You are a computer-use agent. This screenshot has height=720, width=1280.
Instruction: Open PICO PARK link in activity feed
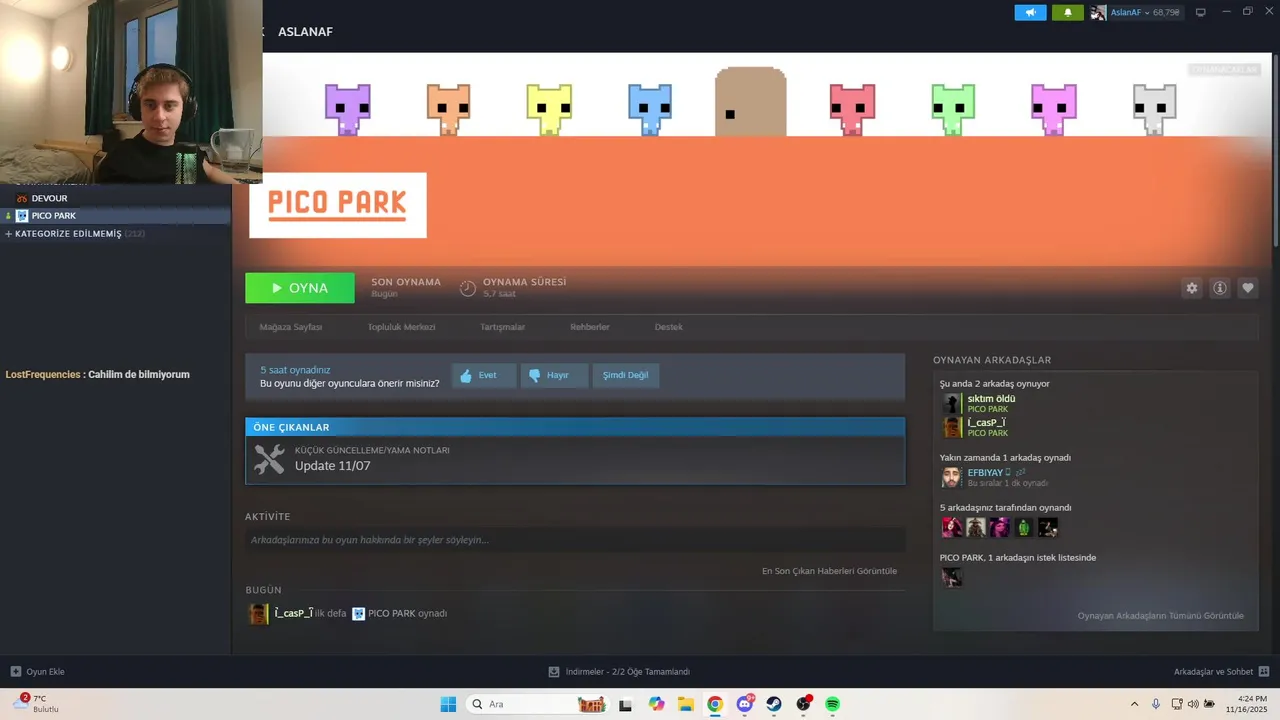pyautogui.click(x=391, y=613)
